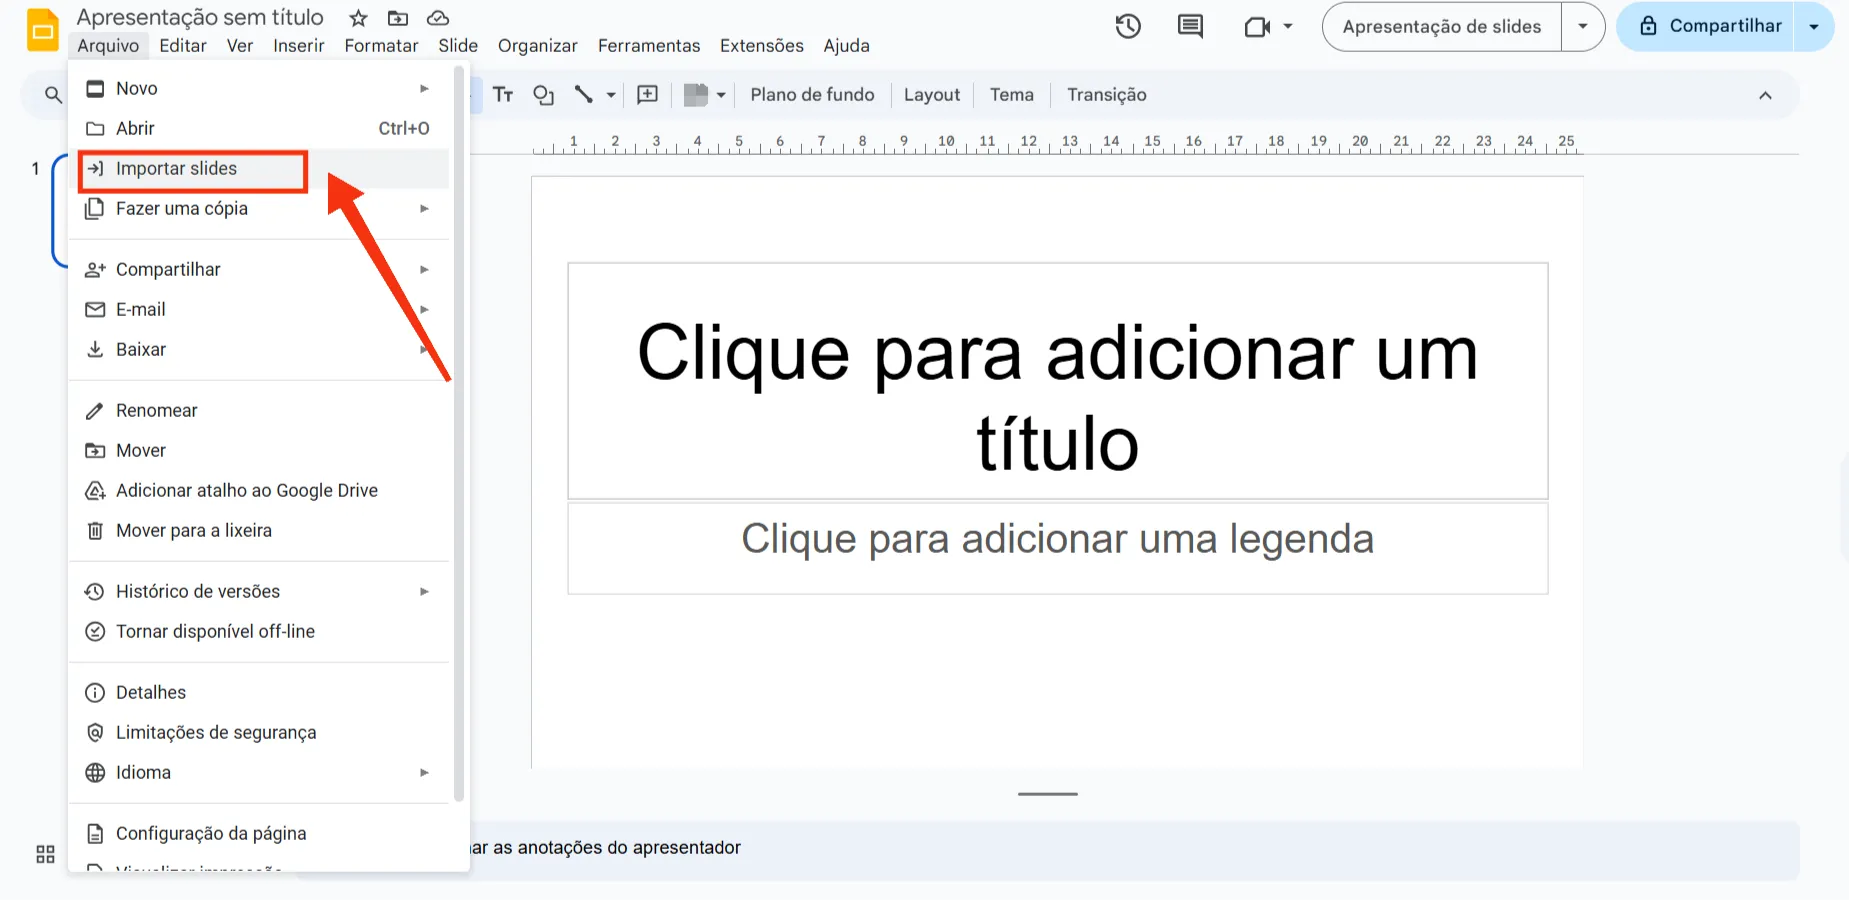The width and height of the screenshot is (1849, 900).
Task: Start a Google Meet call
Action: (1257, 26)
